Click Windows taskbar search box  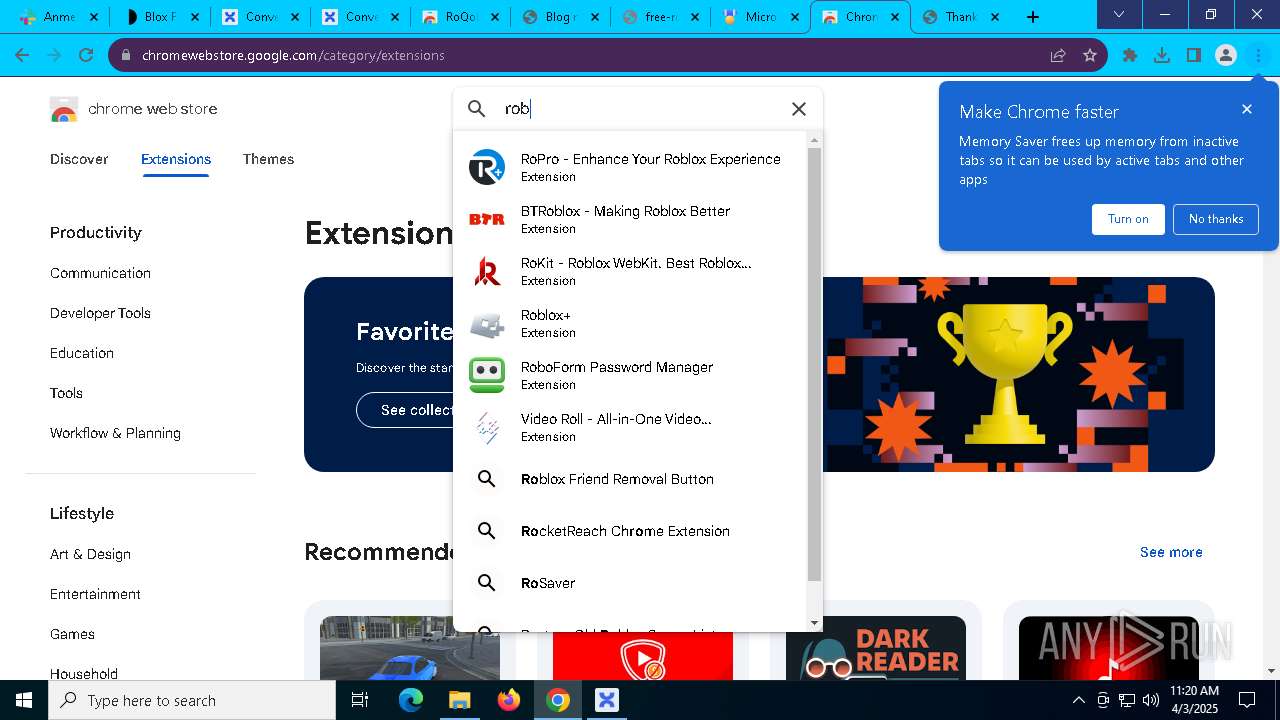[x=192, y=700]
